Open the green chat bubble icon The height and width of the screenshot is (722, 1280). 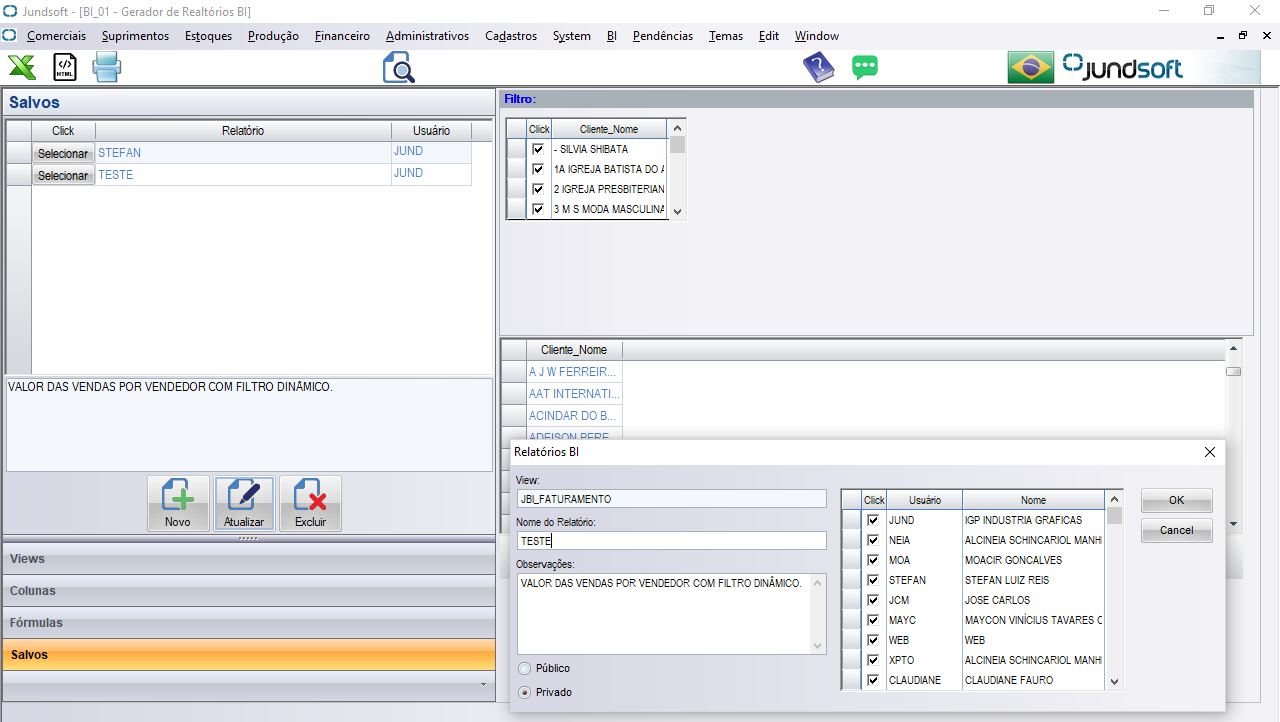[865, 68]
